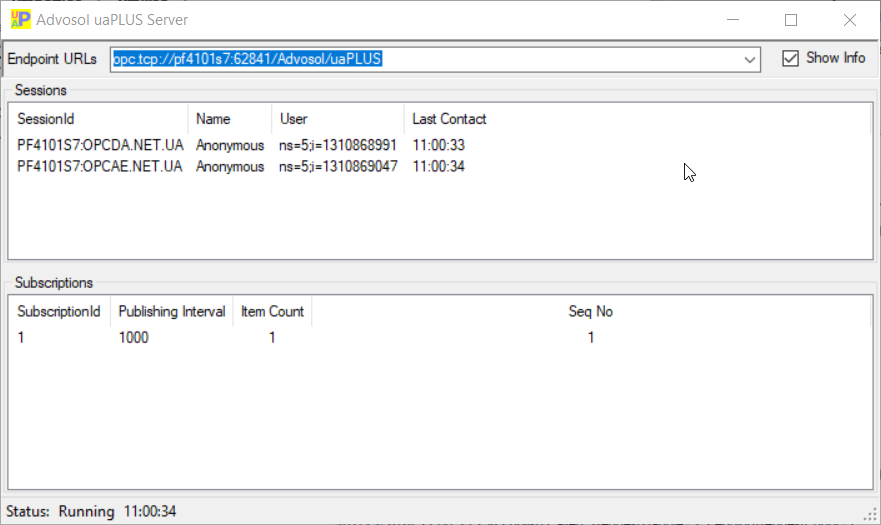Click the Status Running text in status bar

[x=60, y=512]
